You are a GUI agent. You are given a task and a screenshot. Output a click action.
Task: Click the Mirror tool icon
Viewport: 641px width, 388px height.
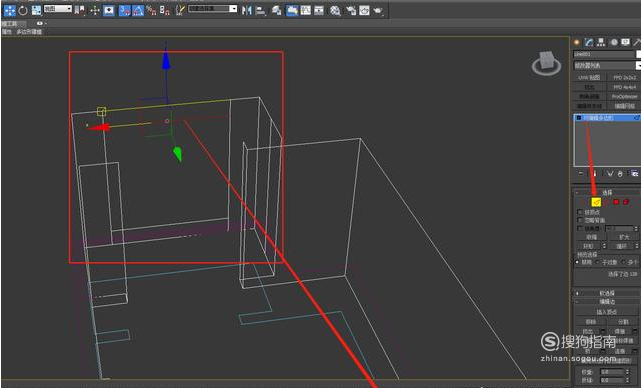247,10
